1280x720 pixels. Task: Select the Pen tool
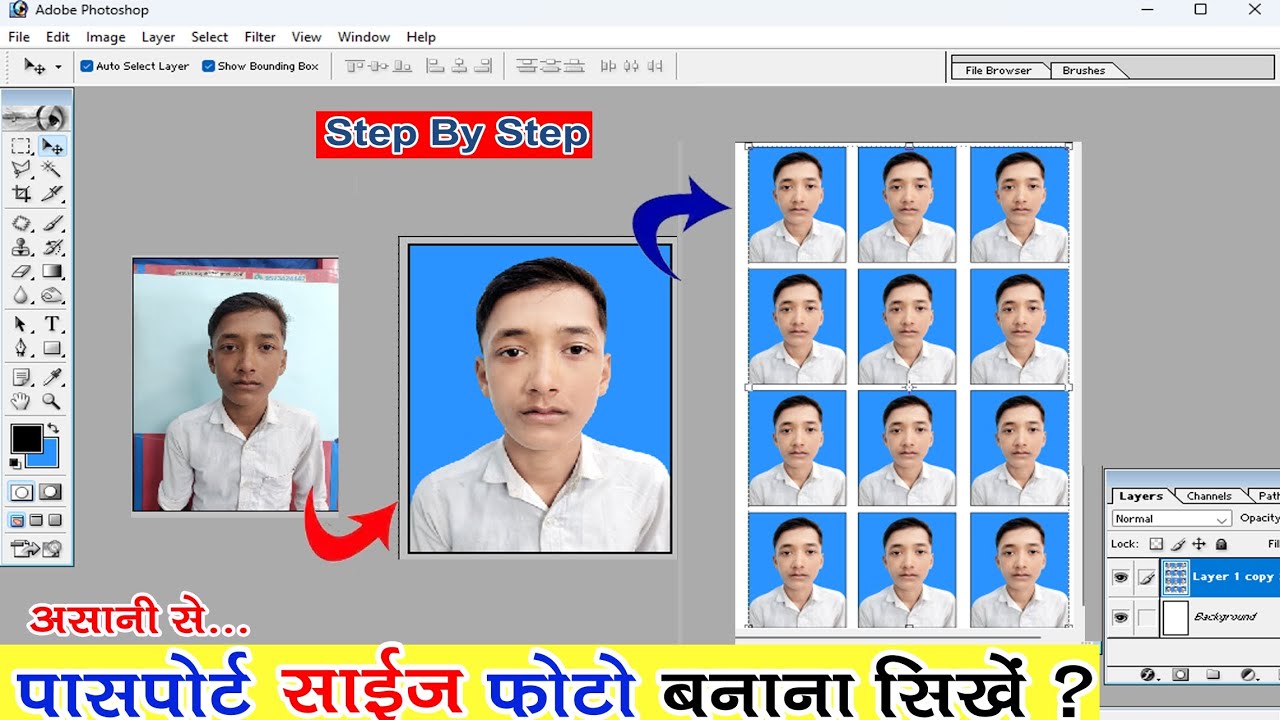tap(21, 348)
